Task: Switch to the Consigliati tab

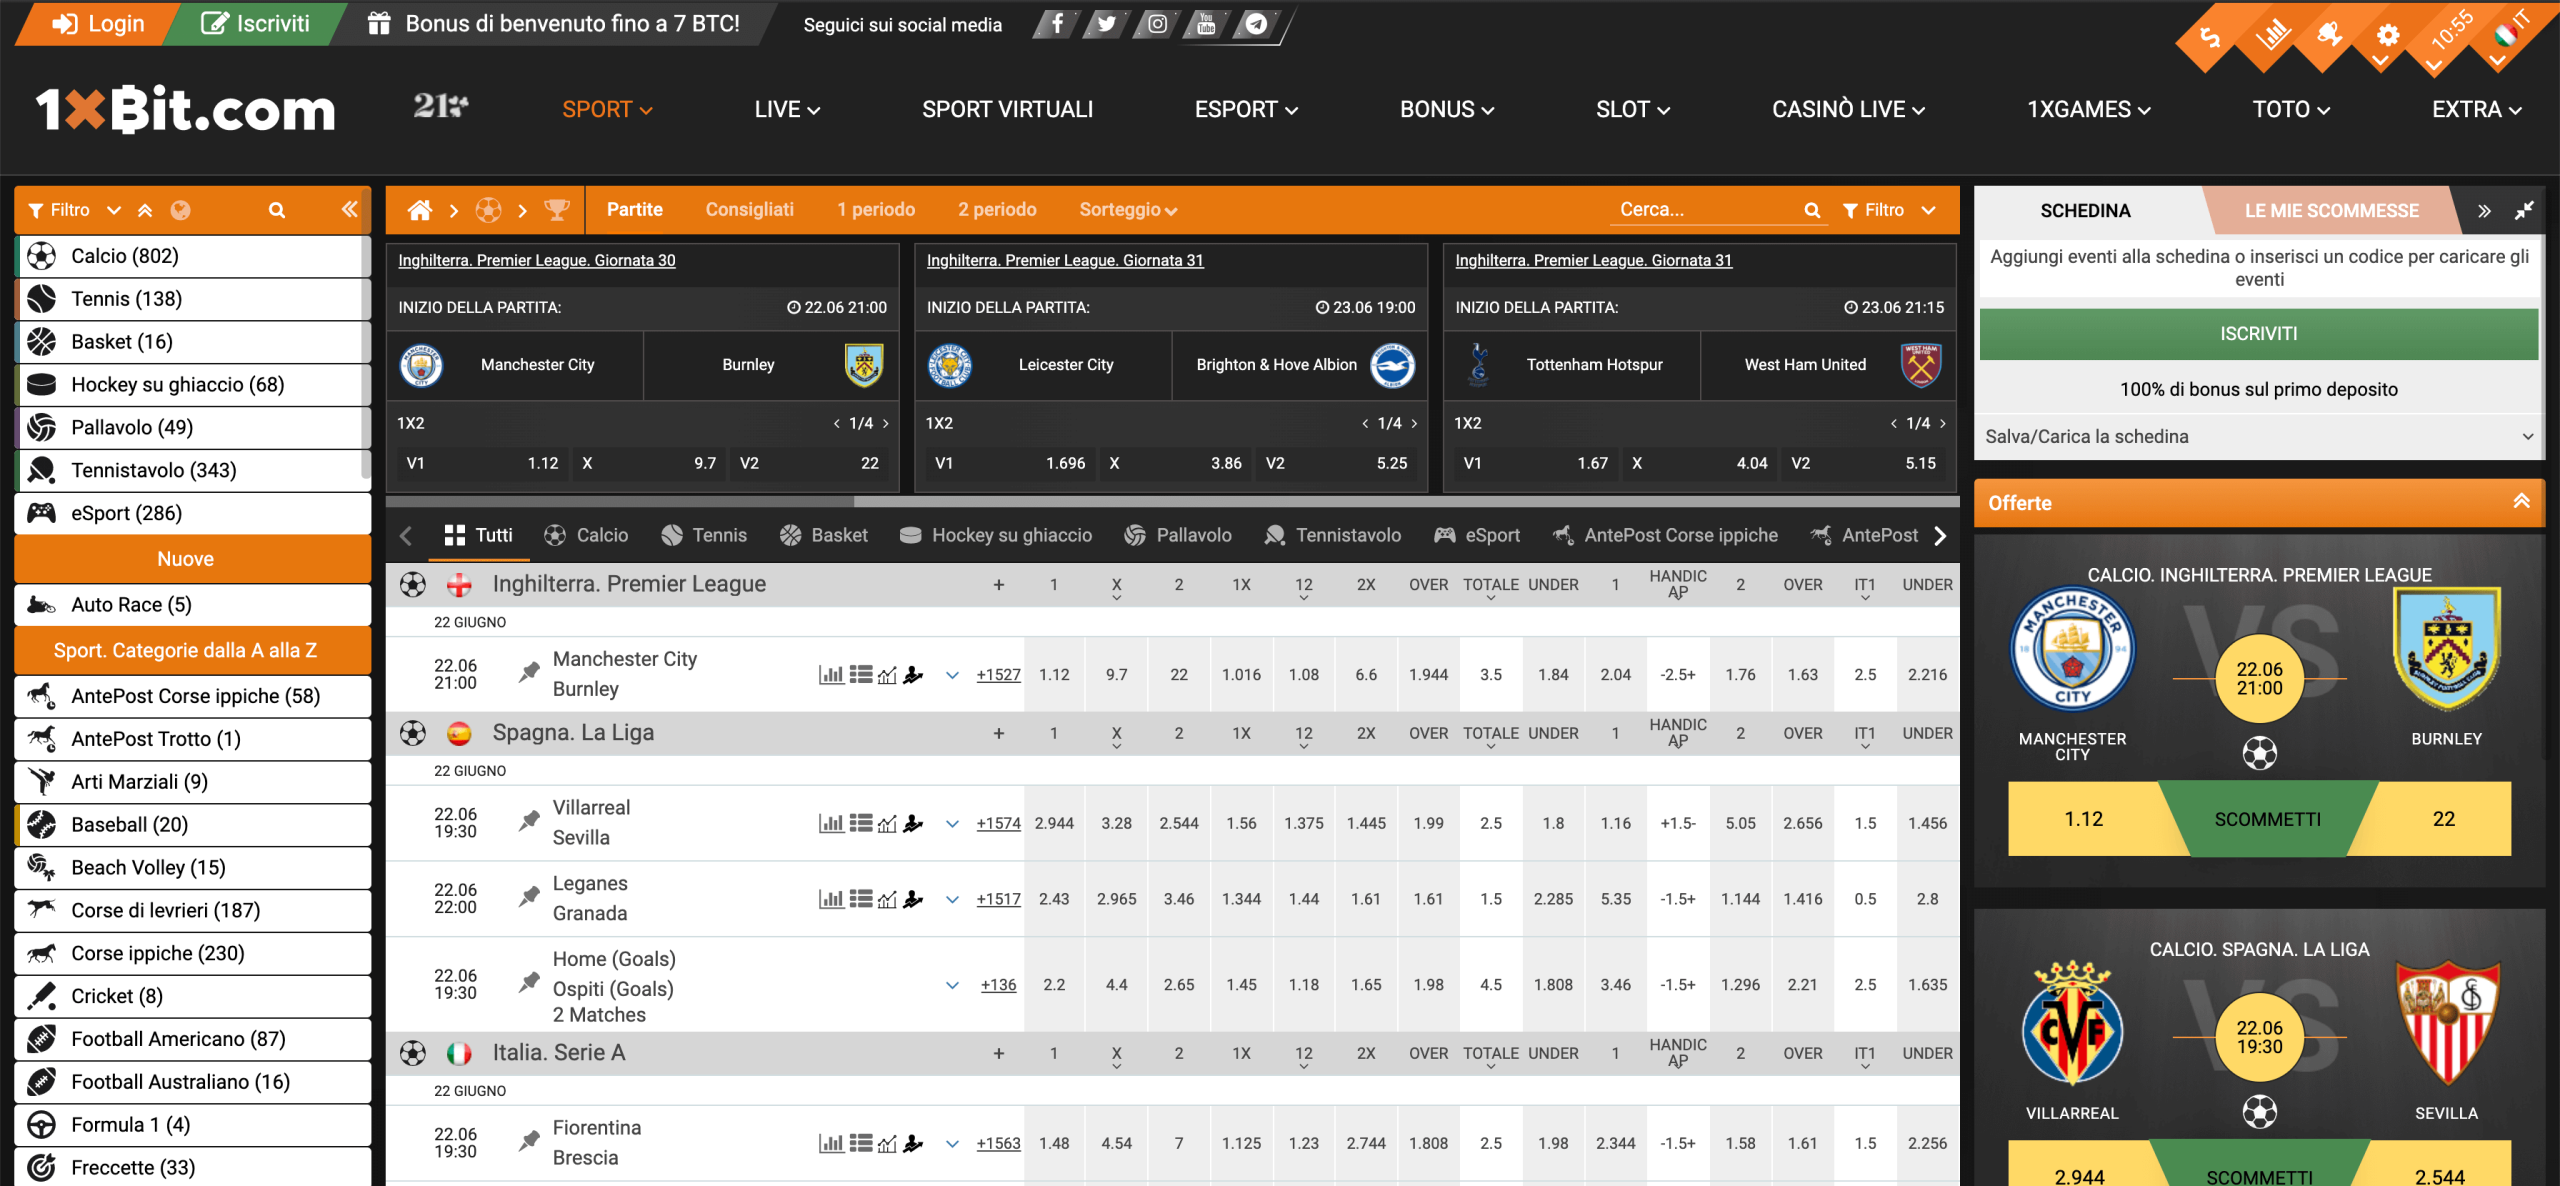Action: 749,210
